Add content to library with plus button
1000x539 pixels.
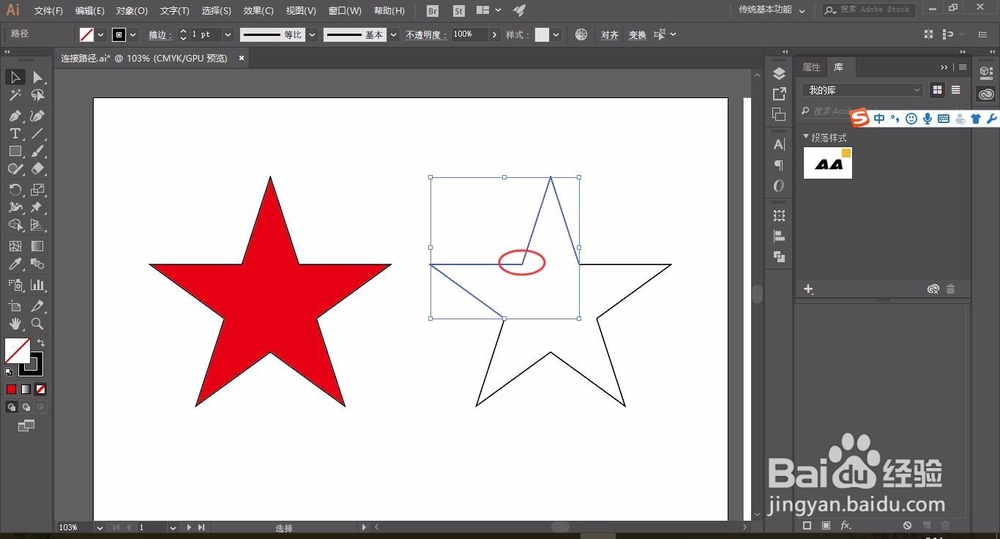(808, 289)
